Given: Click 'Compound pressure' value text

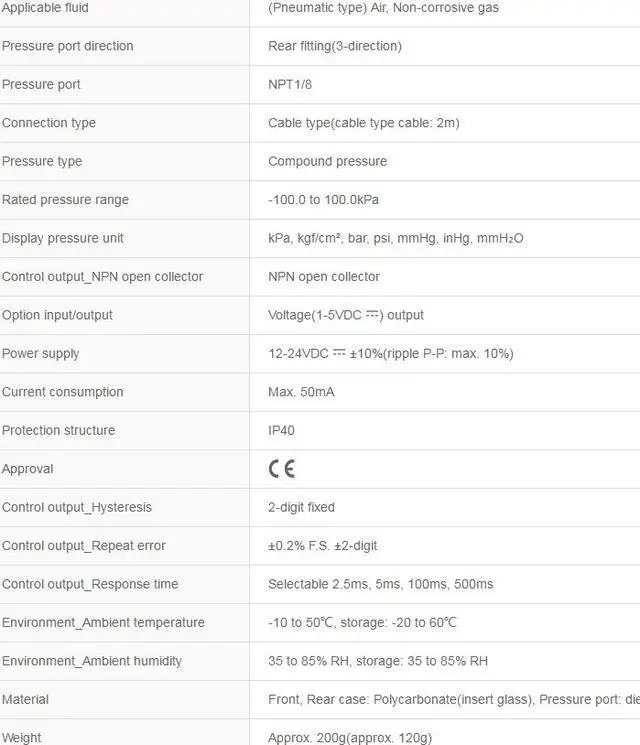Looking at the screenshot, I should coord(327,162).
